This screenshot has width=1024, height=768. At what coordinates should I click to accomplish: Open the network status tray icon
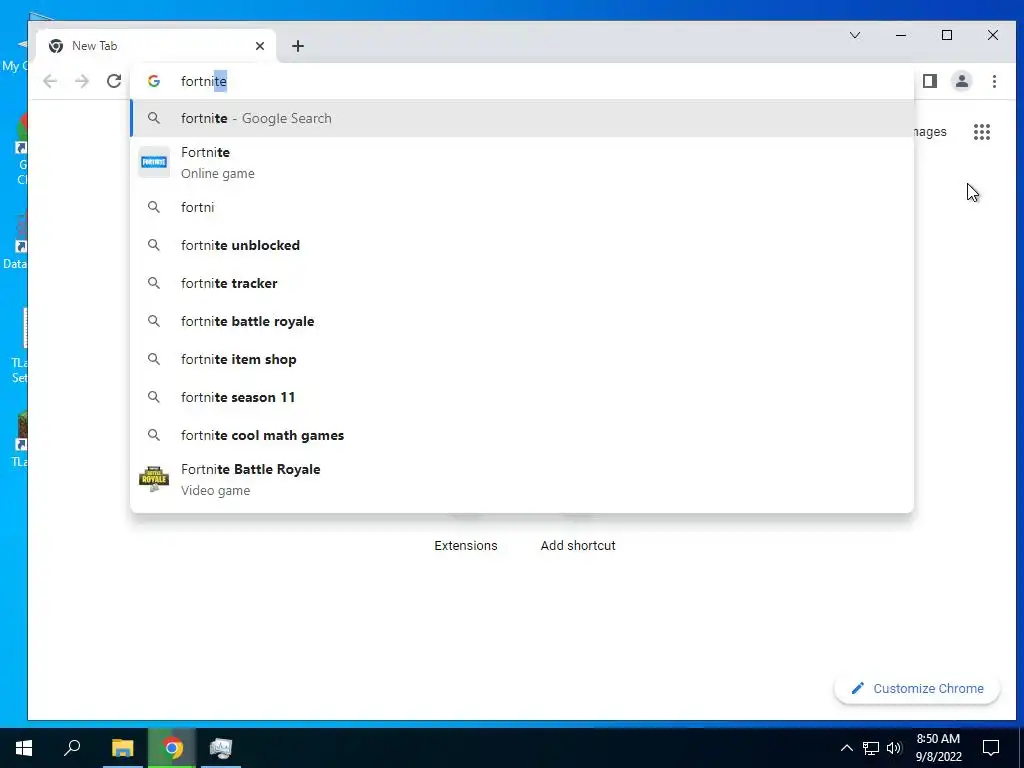pos(871,748)
